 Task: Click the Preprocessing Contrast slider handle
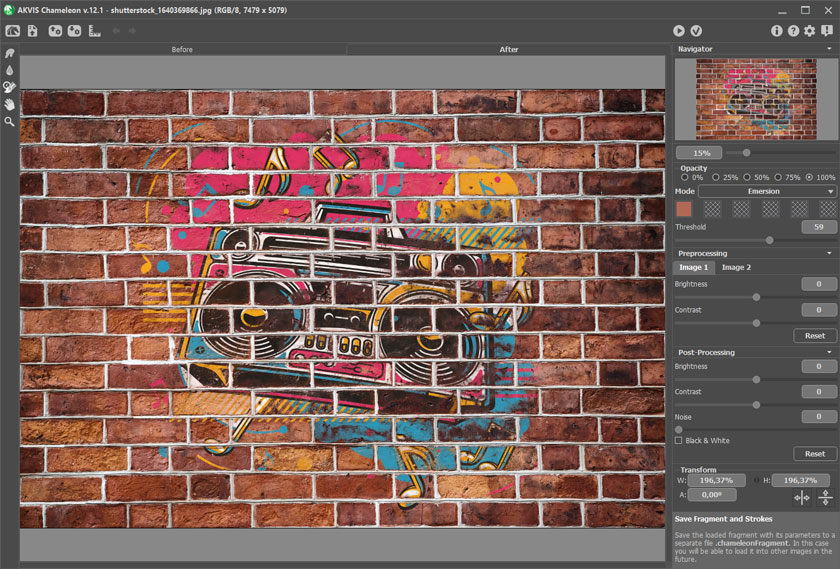click(756, 323)
